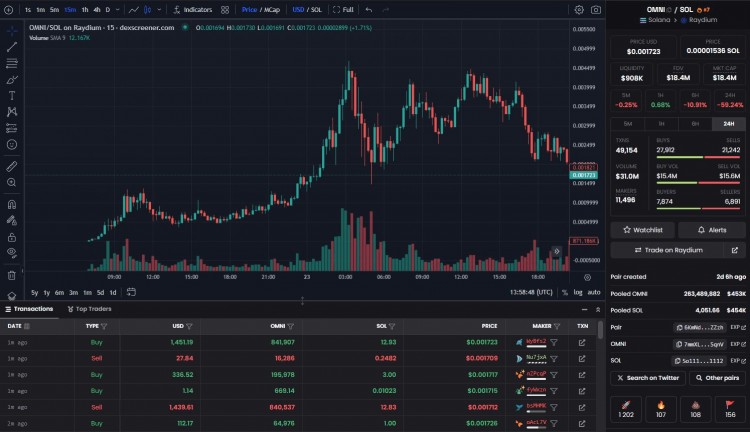Toggle chart between Price and MCap

pyautogui.click(x=260, y=9)
